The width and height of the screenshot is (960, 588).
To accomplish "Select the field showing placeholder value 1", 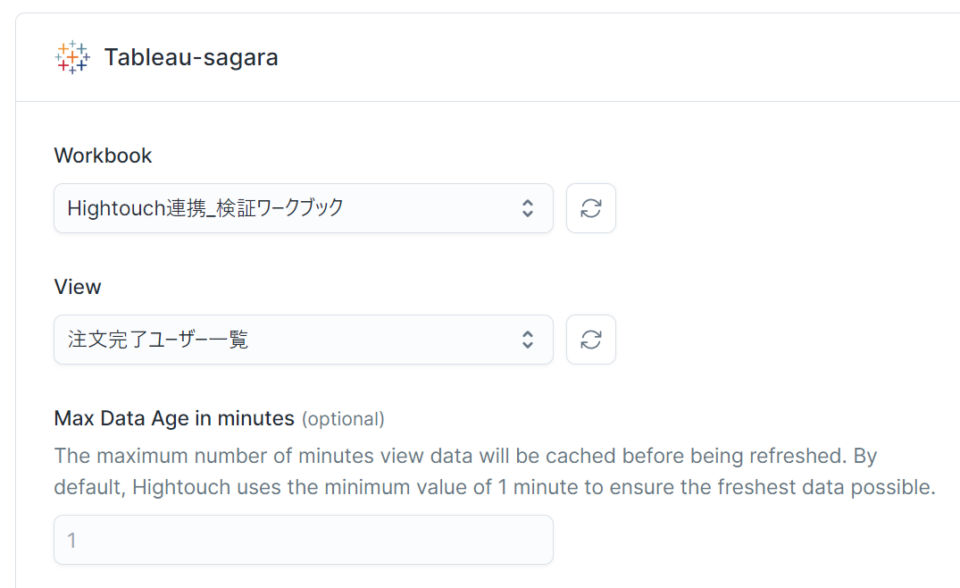I will coord(300,538).
